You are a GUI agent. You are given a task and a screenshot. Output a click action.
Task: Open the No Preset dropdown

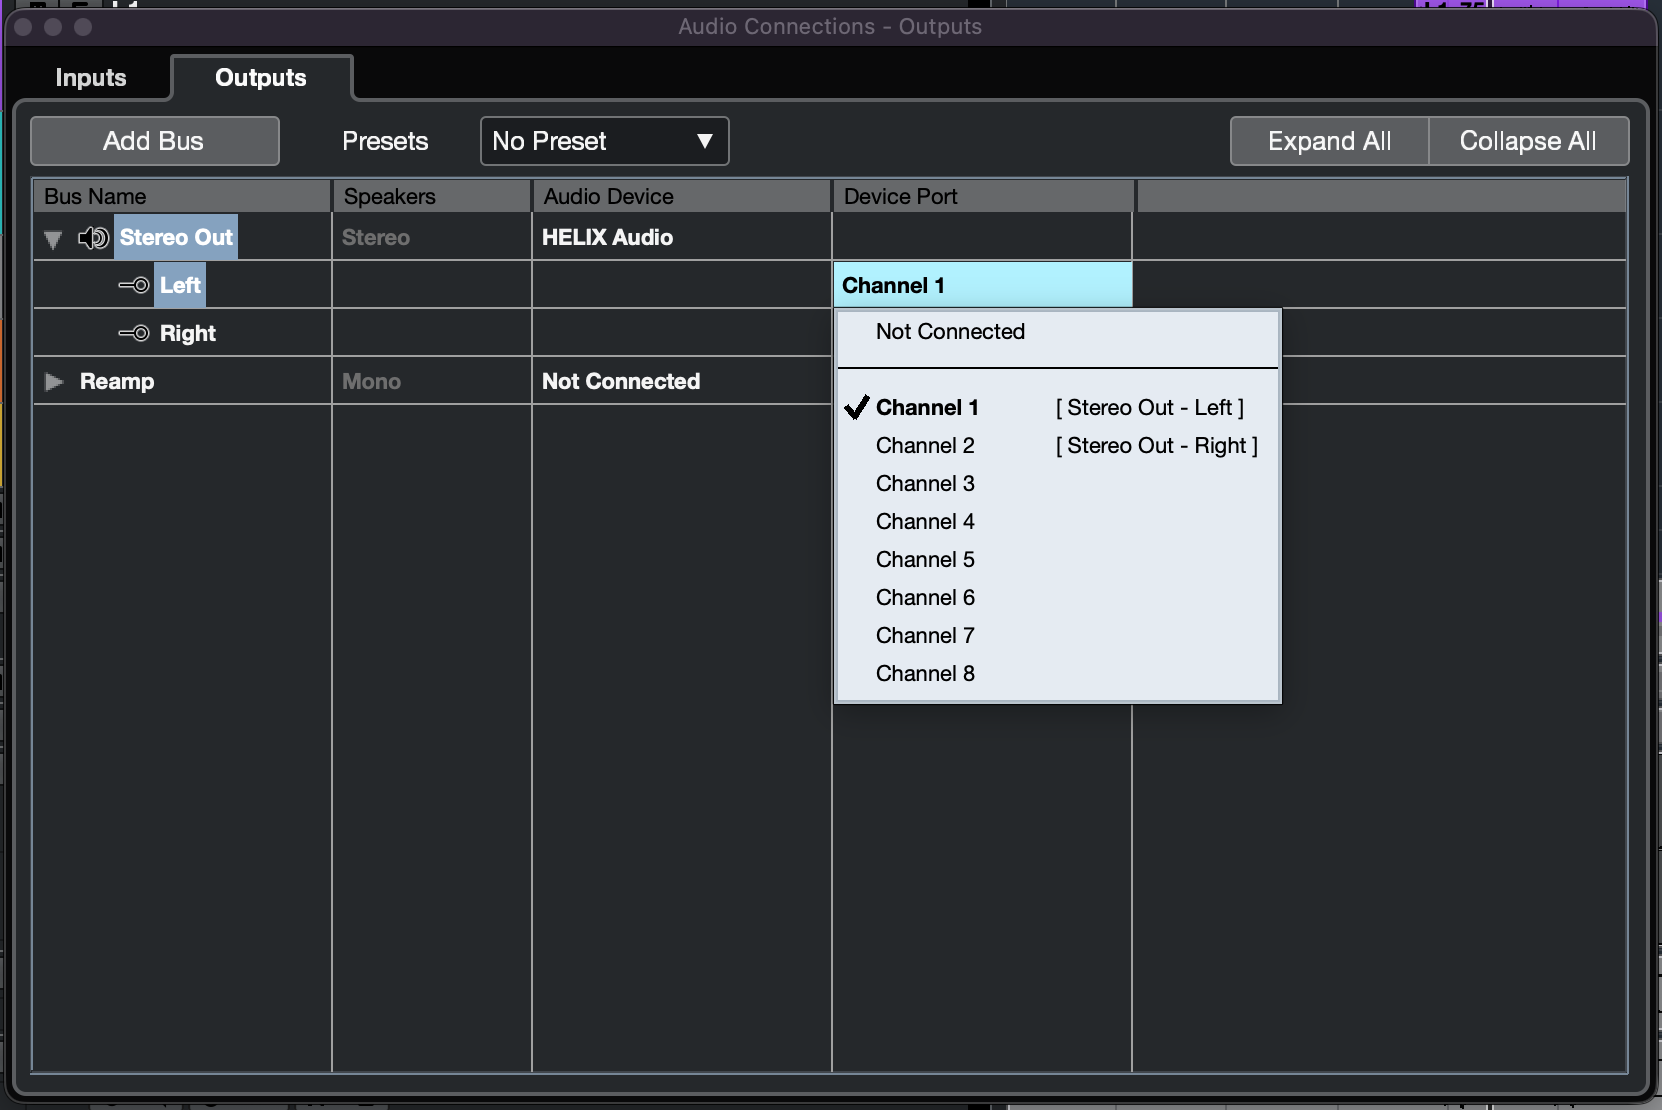pyautogui.click(x=604, y=141)
